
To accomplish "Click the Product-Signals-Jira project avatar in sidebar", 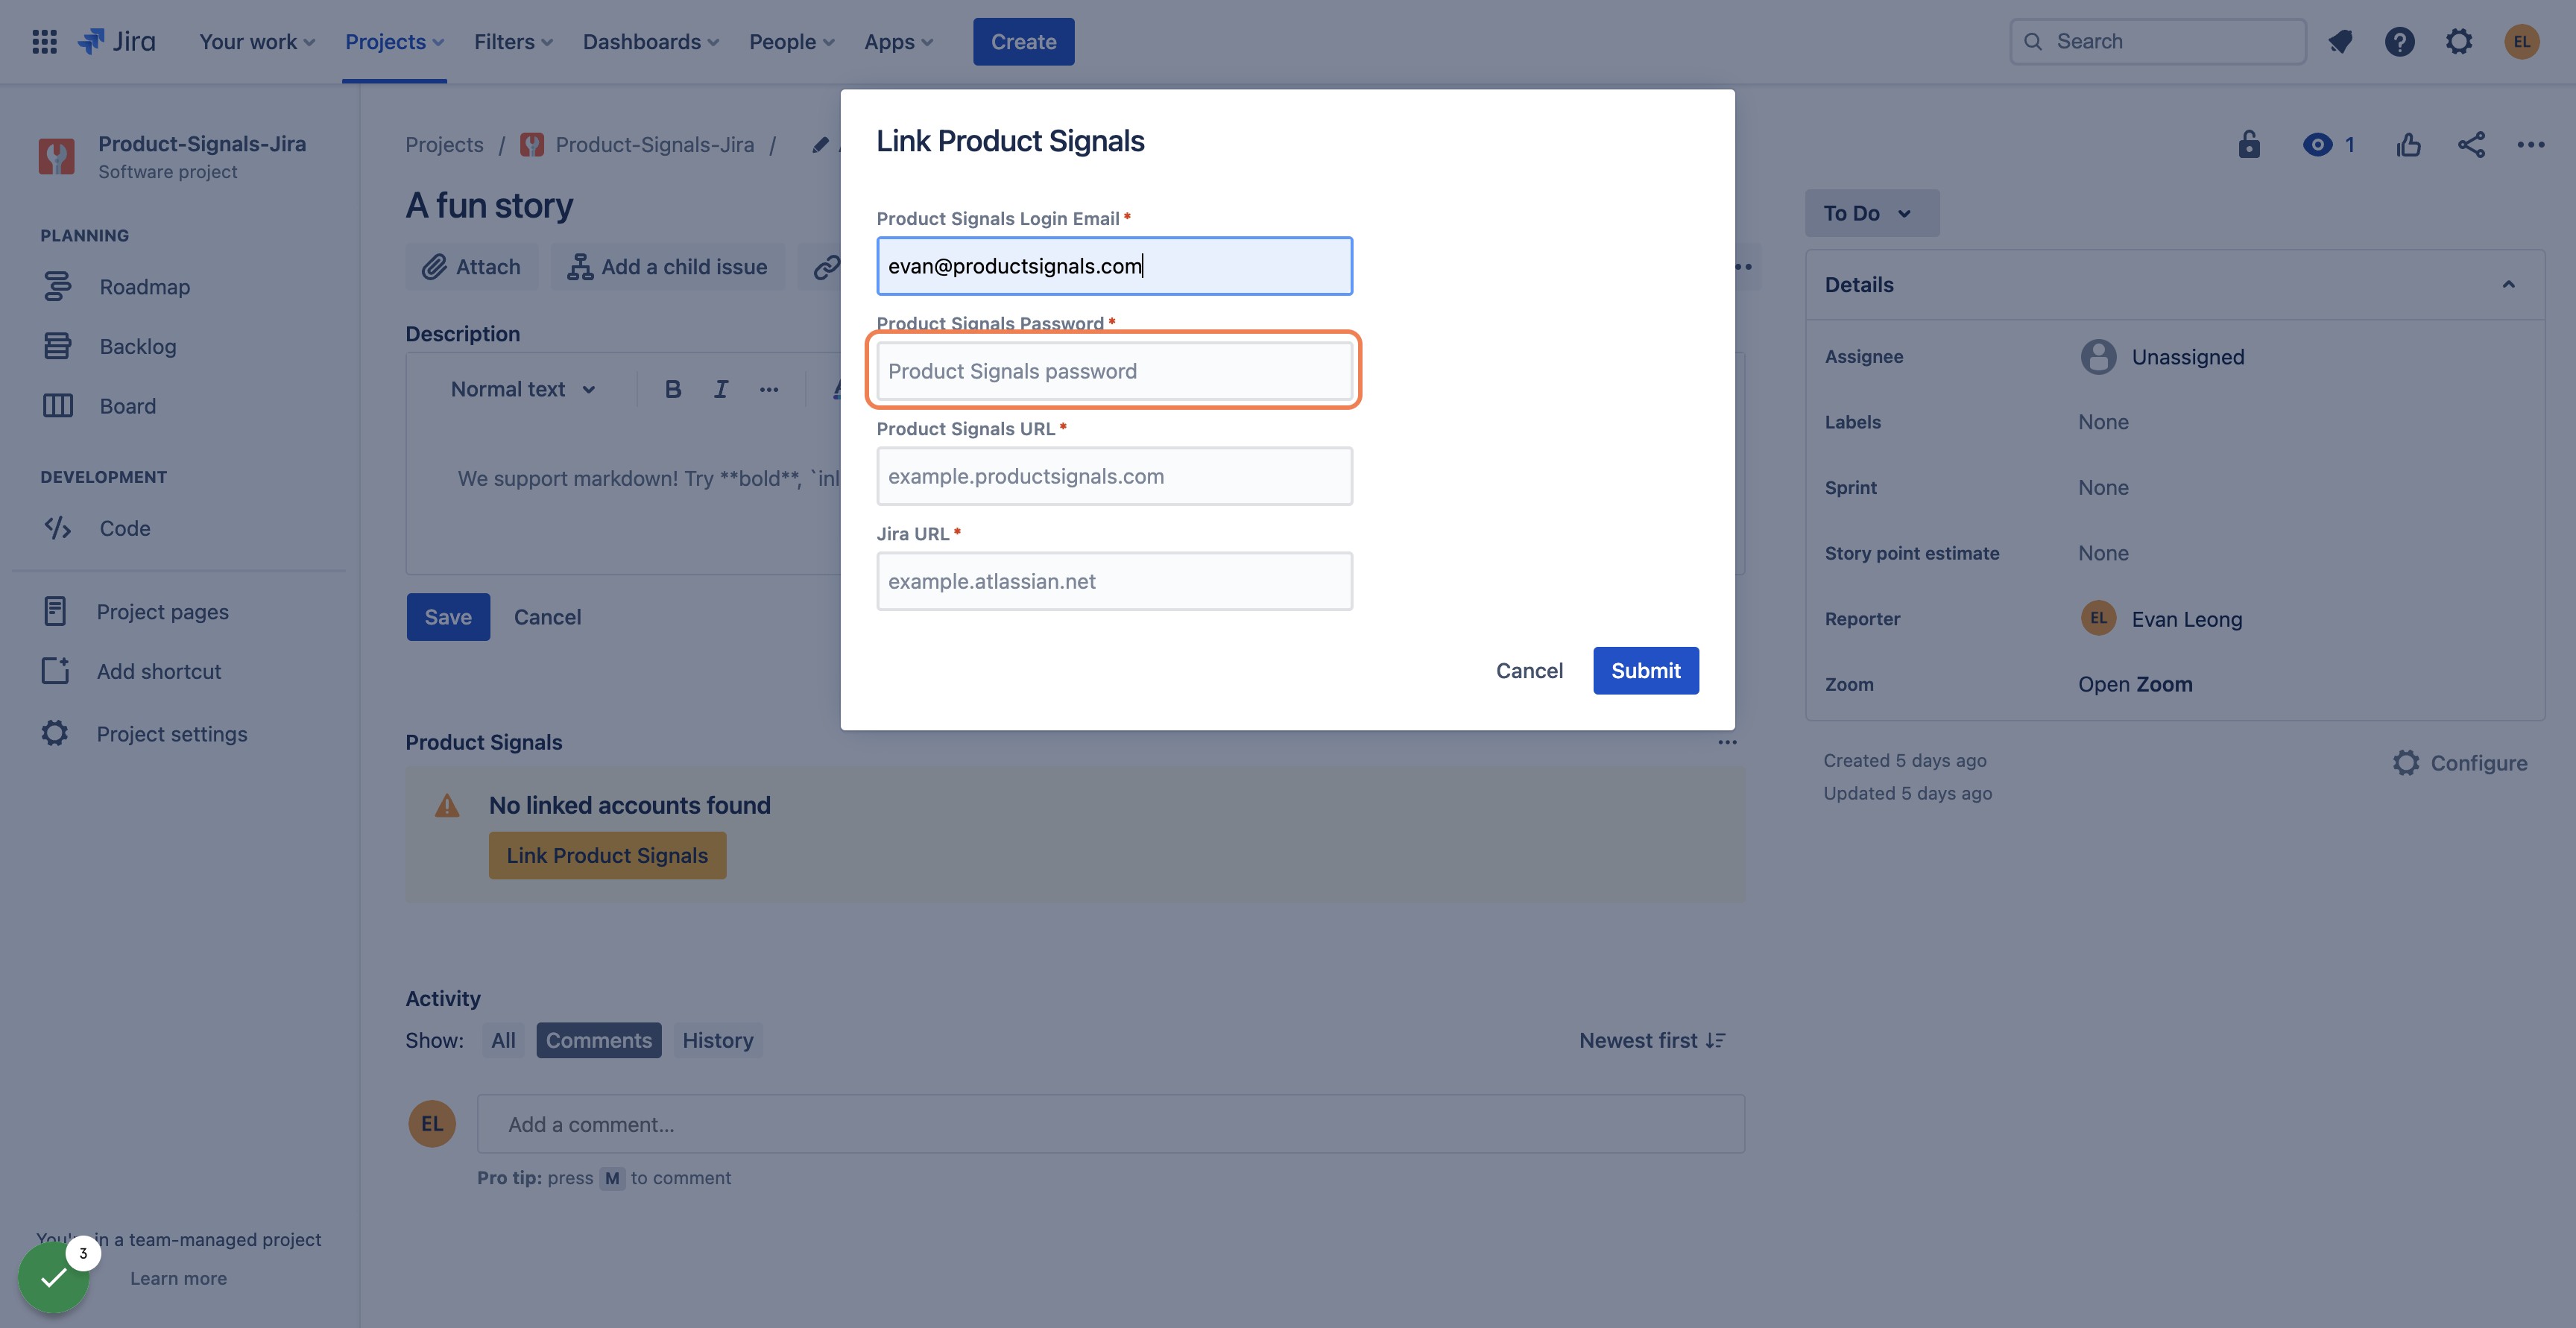I will (x=56, y=156).
